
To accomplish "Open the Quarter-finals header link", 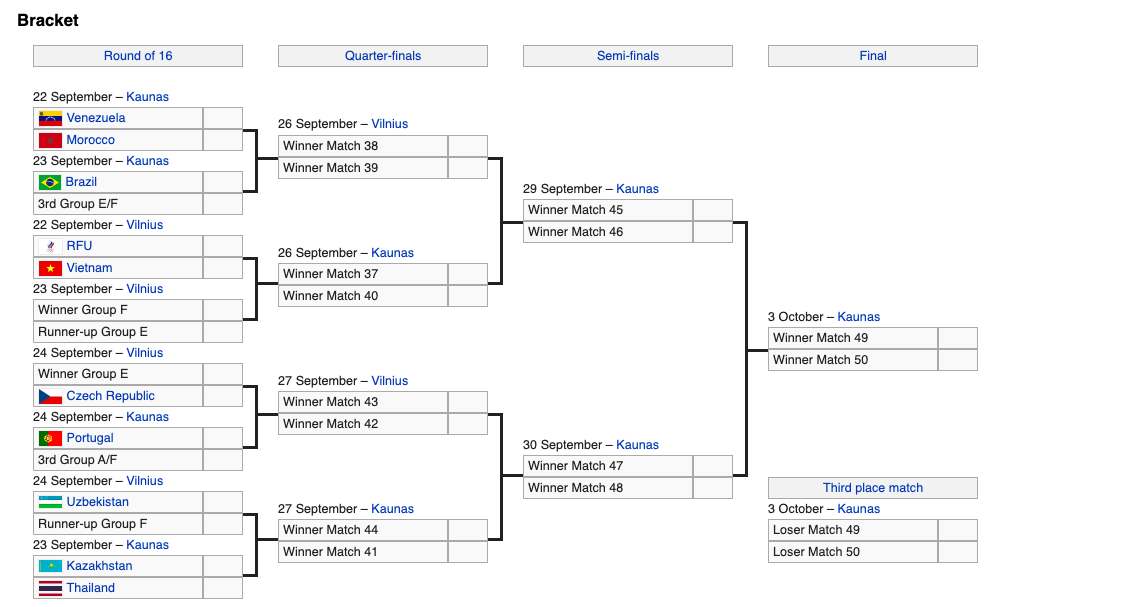I will click(x=383, y=56).
